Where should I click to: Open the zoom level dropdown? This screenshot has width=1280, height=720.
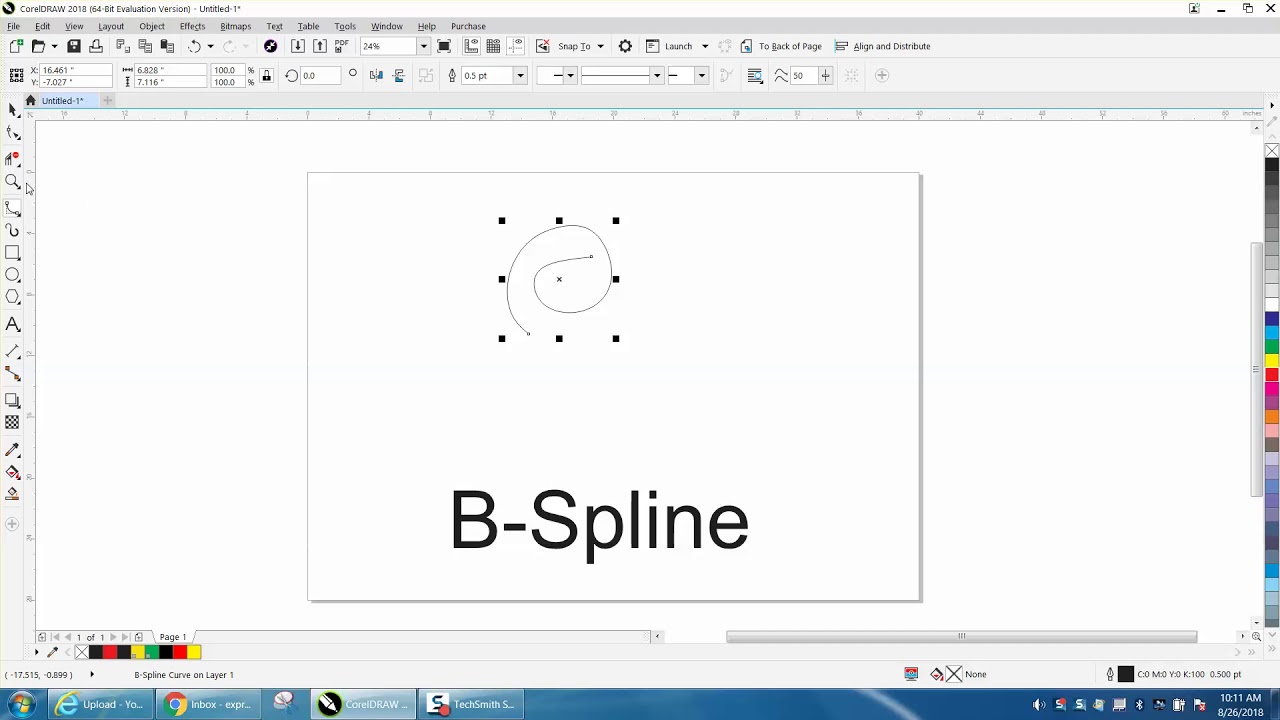(423, 46)
